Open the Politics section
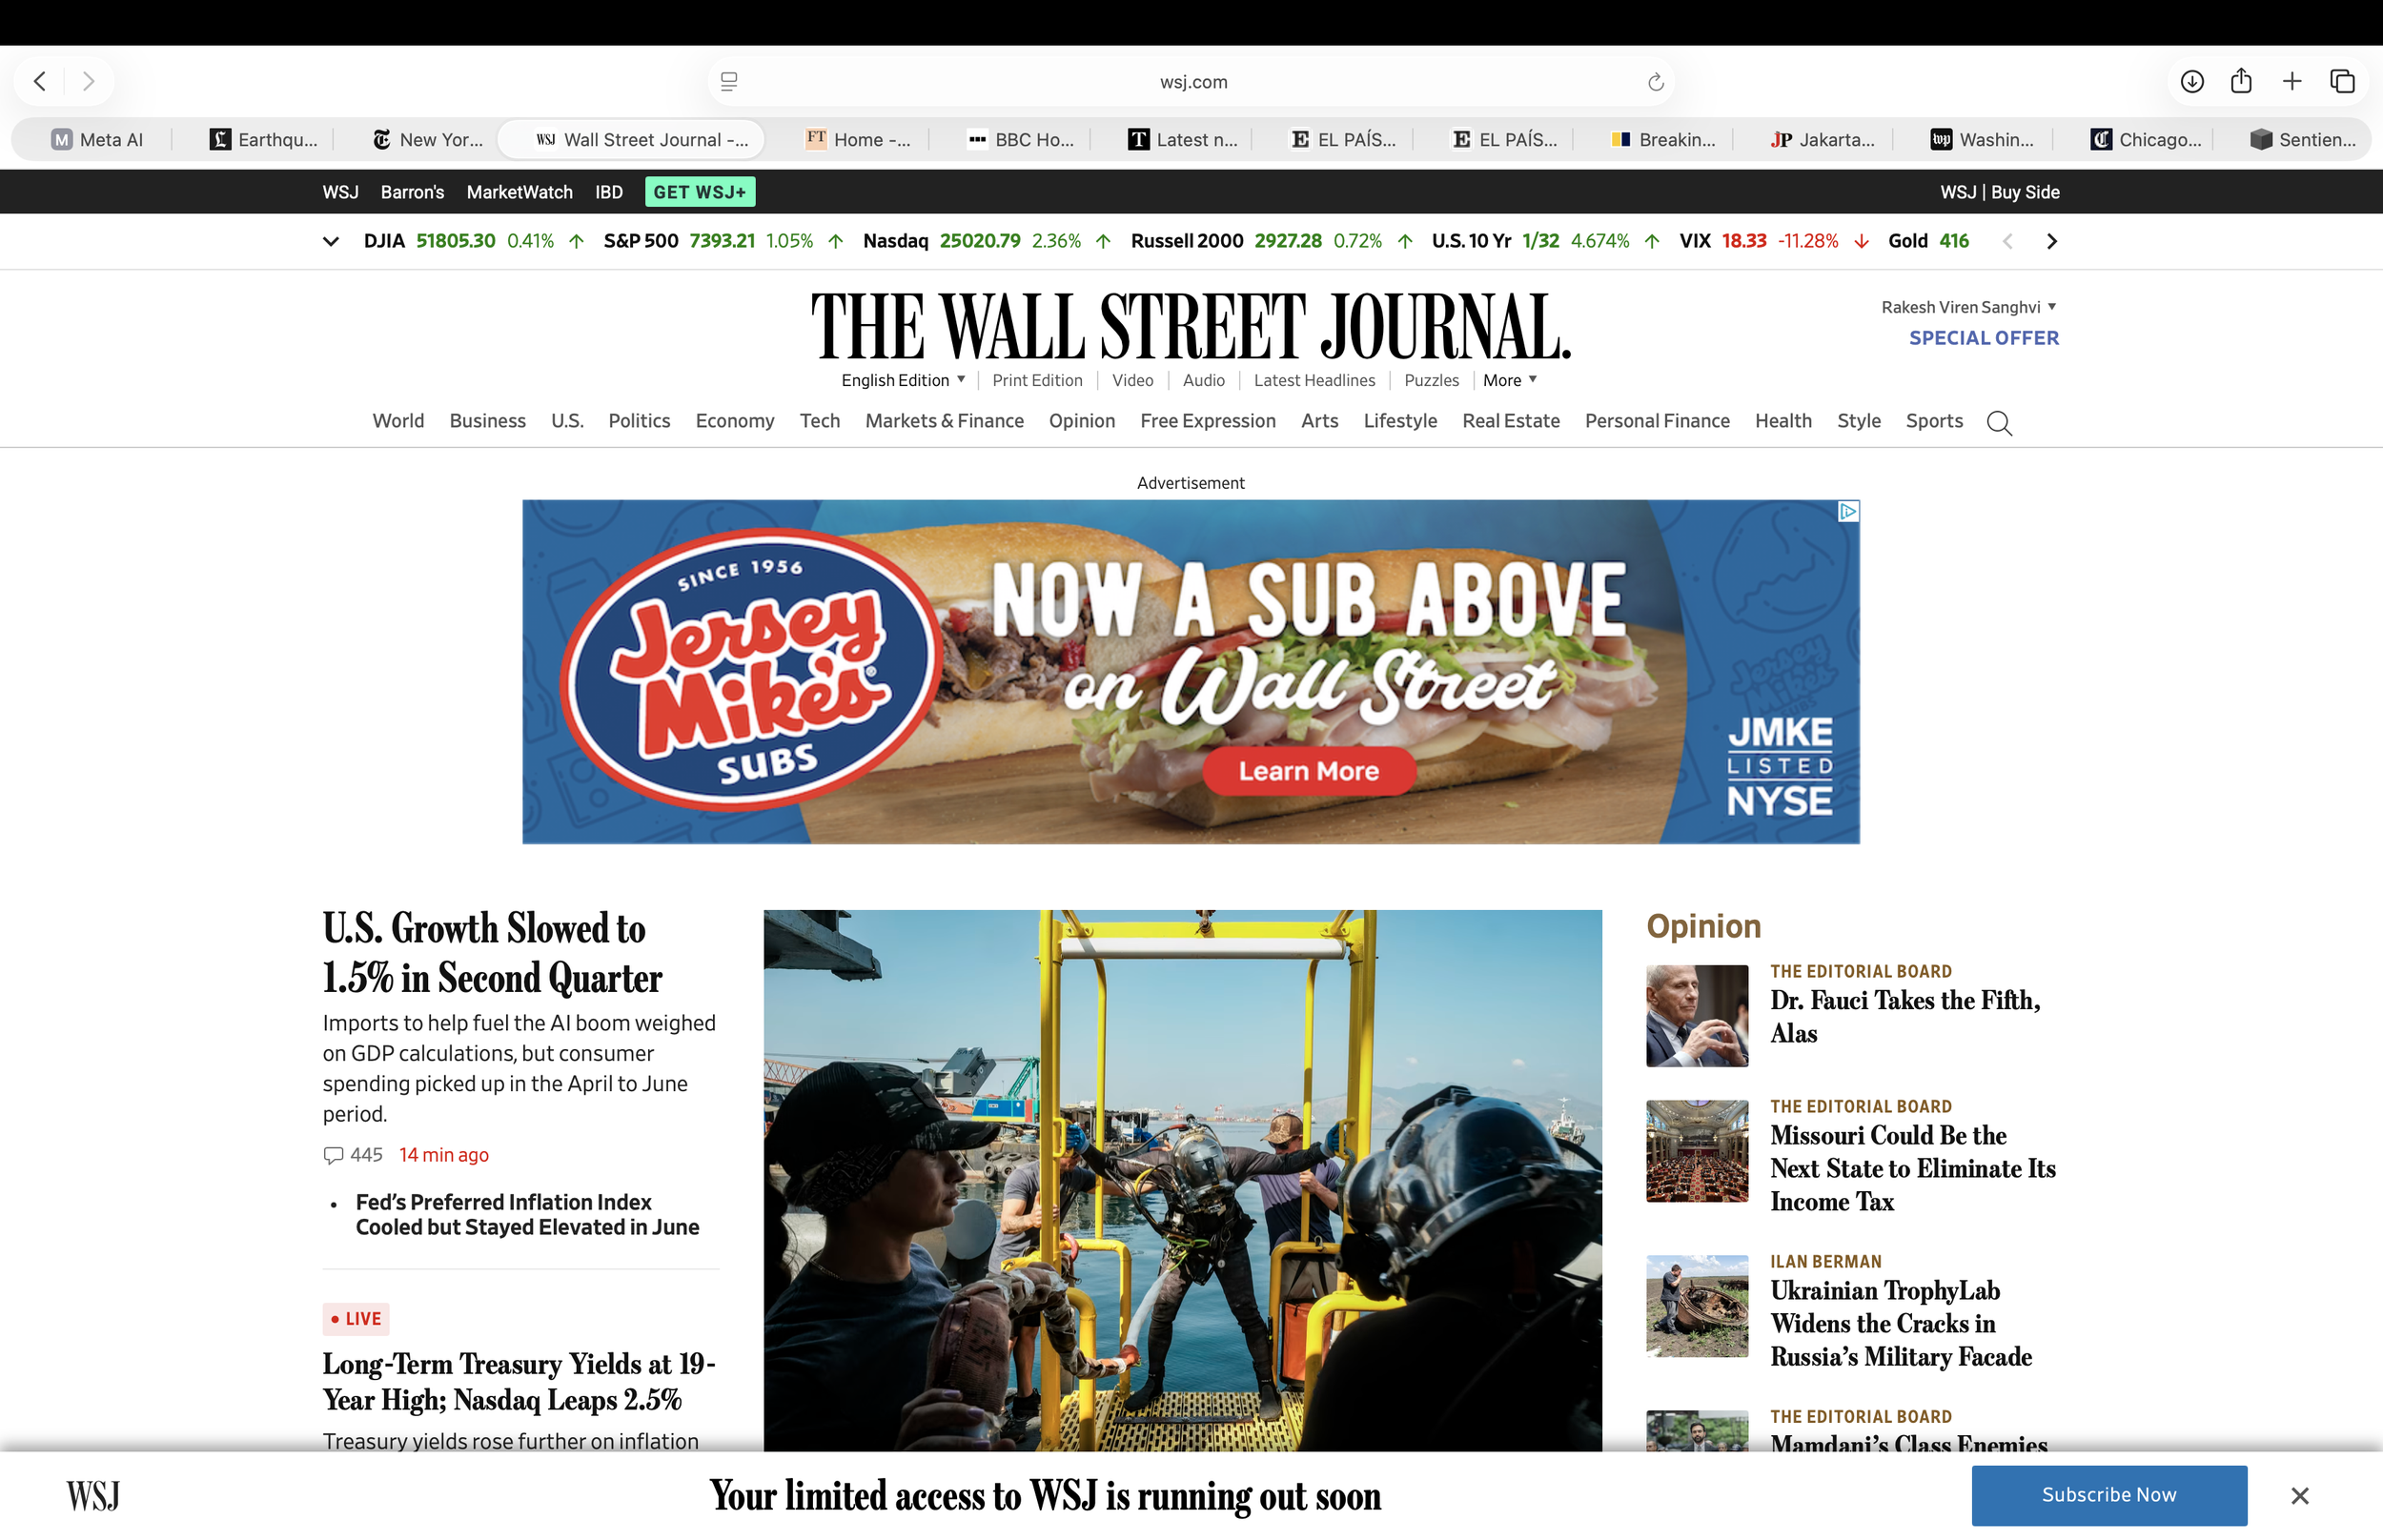The width and height of the screenshot is (2383, 1540). (639, 421)
